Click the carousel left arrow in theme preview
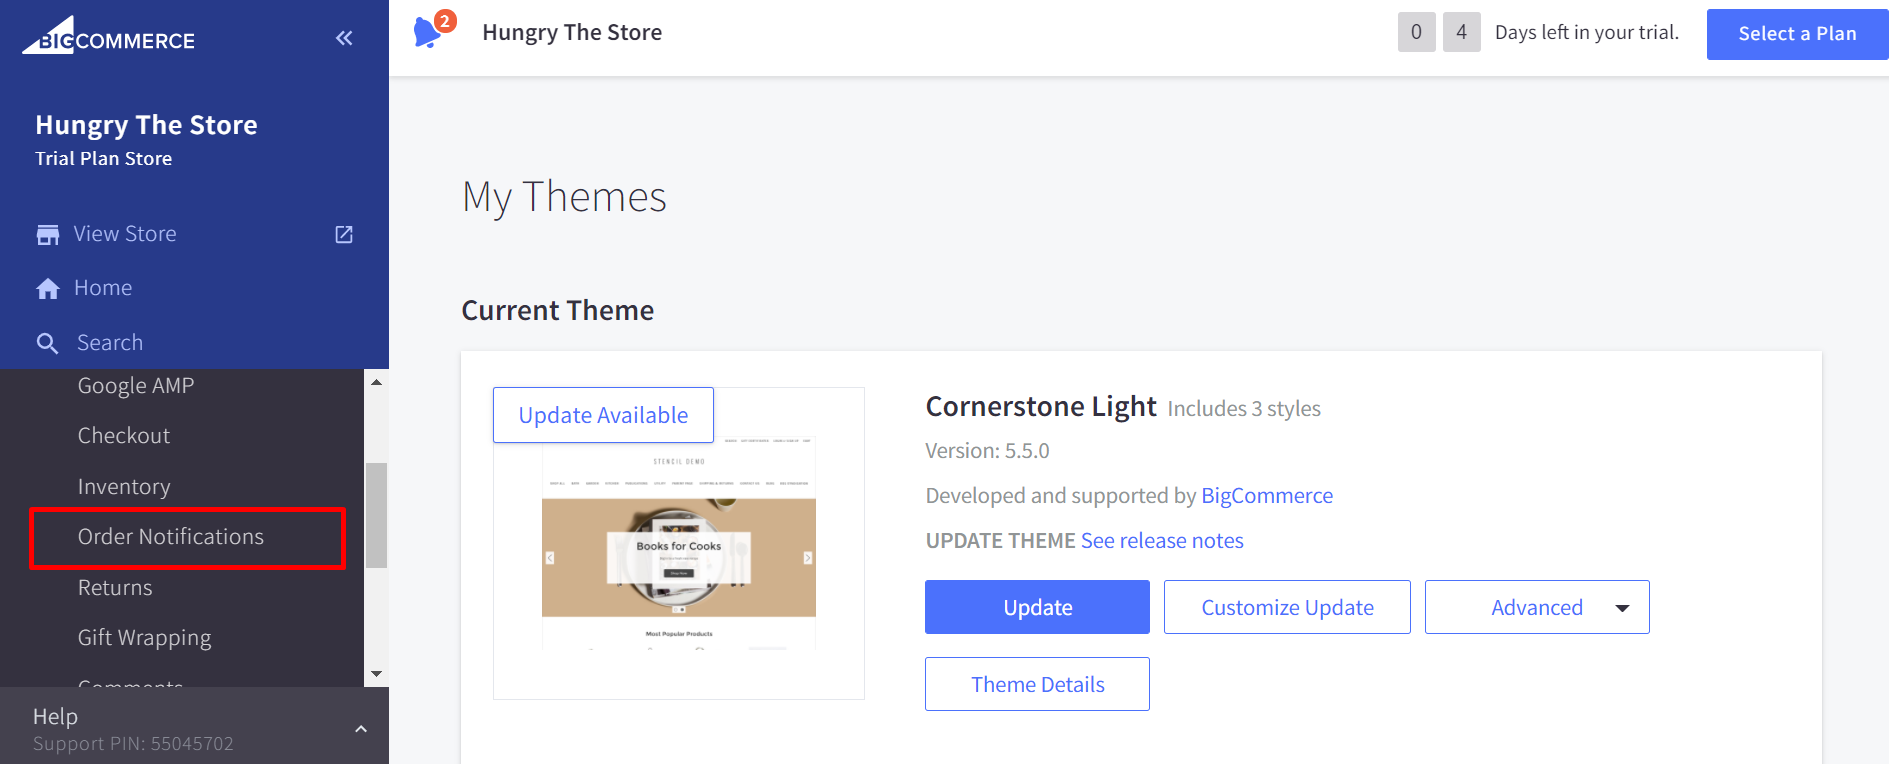Screen dimensions: 1889x764 pyautogui.click(x=550, y=558)
